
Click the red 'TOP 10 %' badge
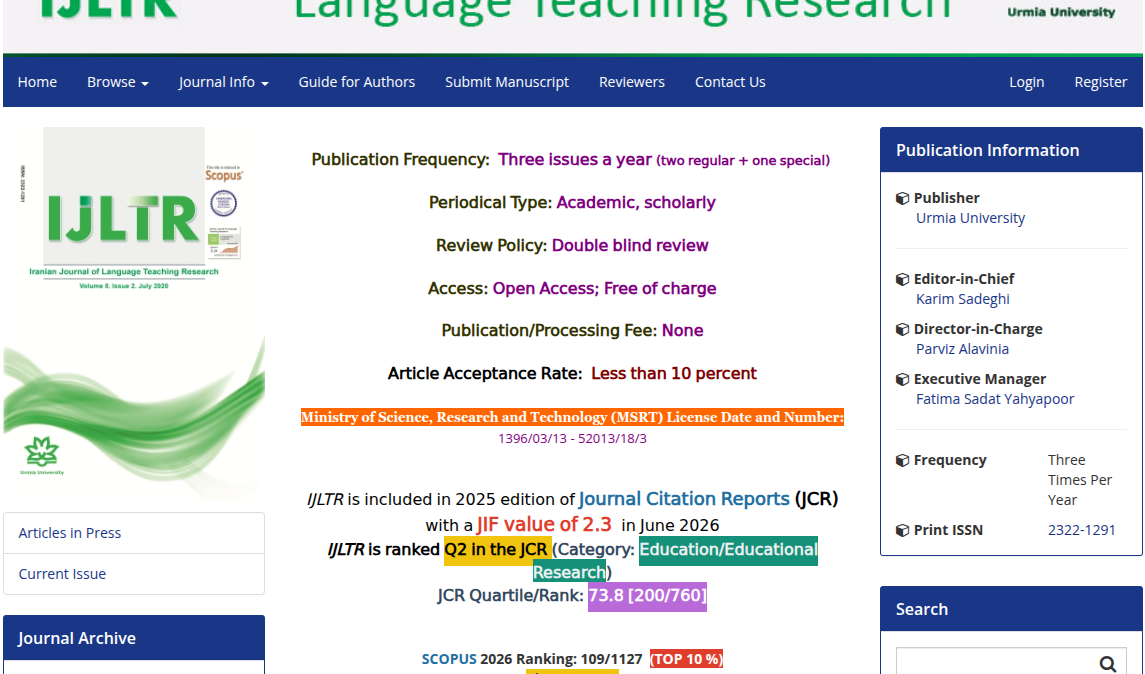tap(686, 659)
